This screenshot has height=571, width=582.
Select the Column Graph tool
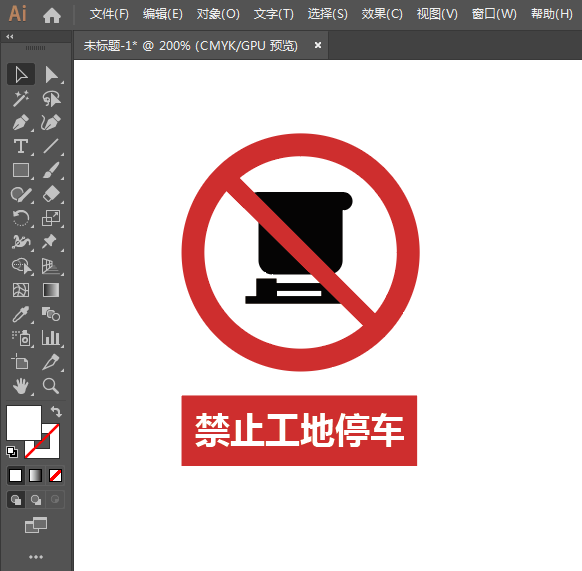click(51, 338)
